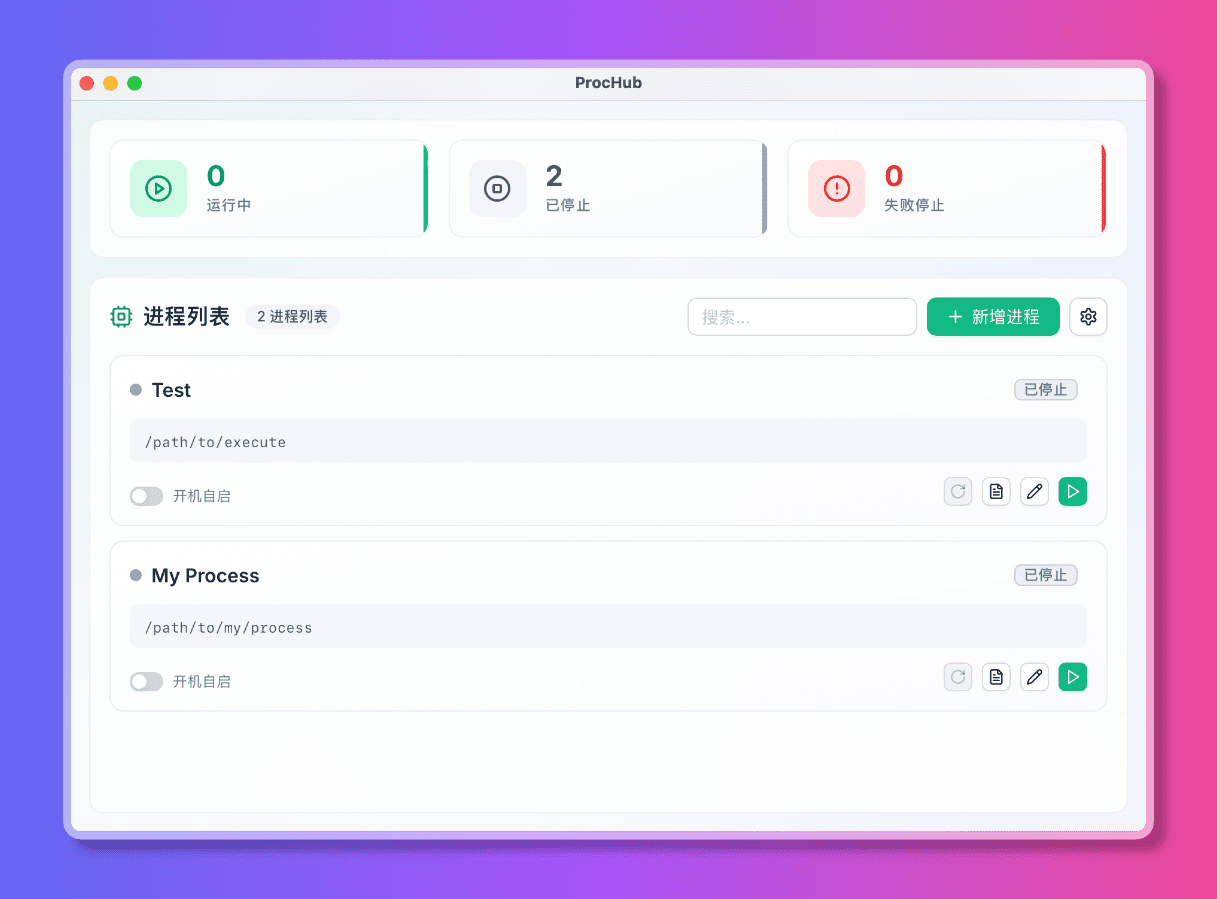Screen dimensions: 1217x899
Task: Click the restart icon for Test process
Action: coord(958,491)
